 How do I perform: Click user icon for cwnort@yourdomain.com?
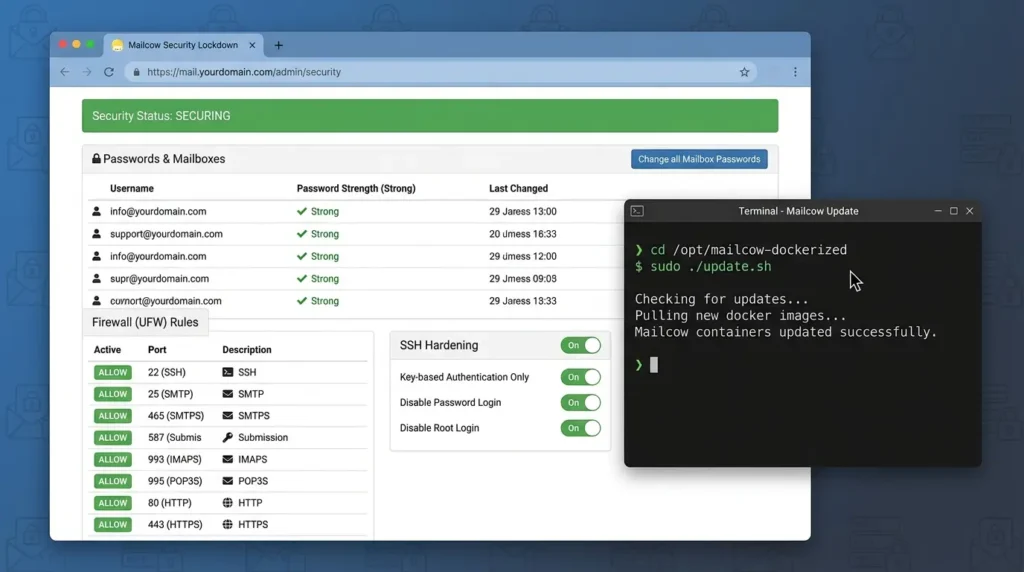click(x=96, y=300)
